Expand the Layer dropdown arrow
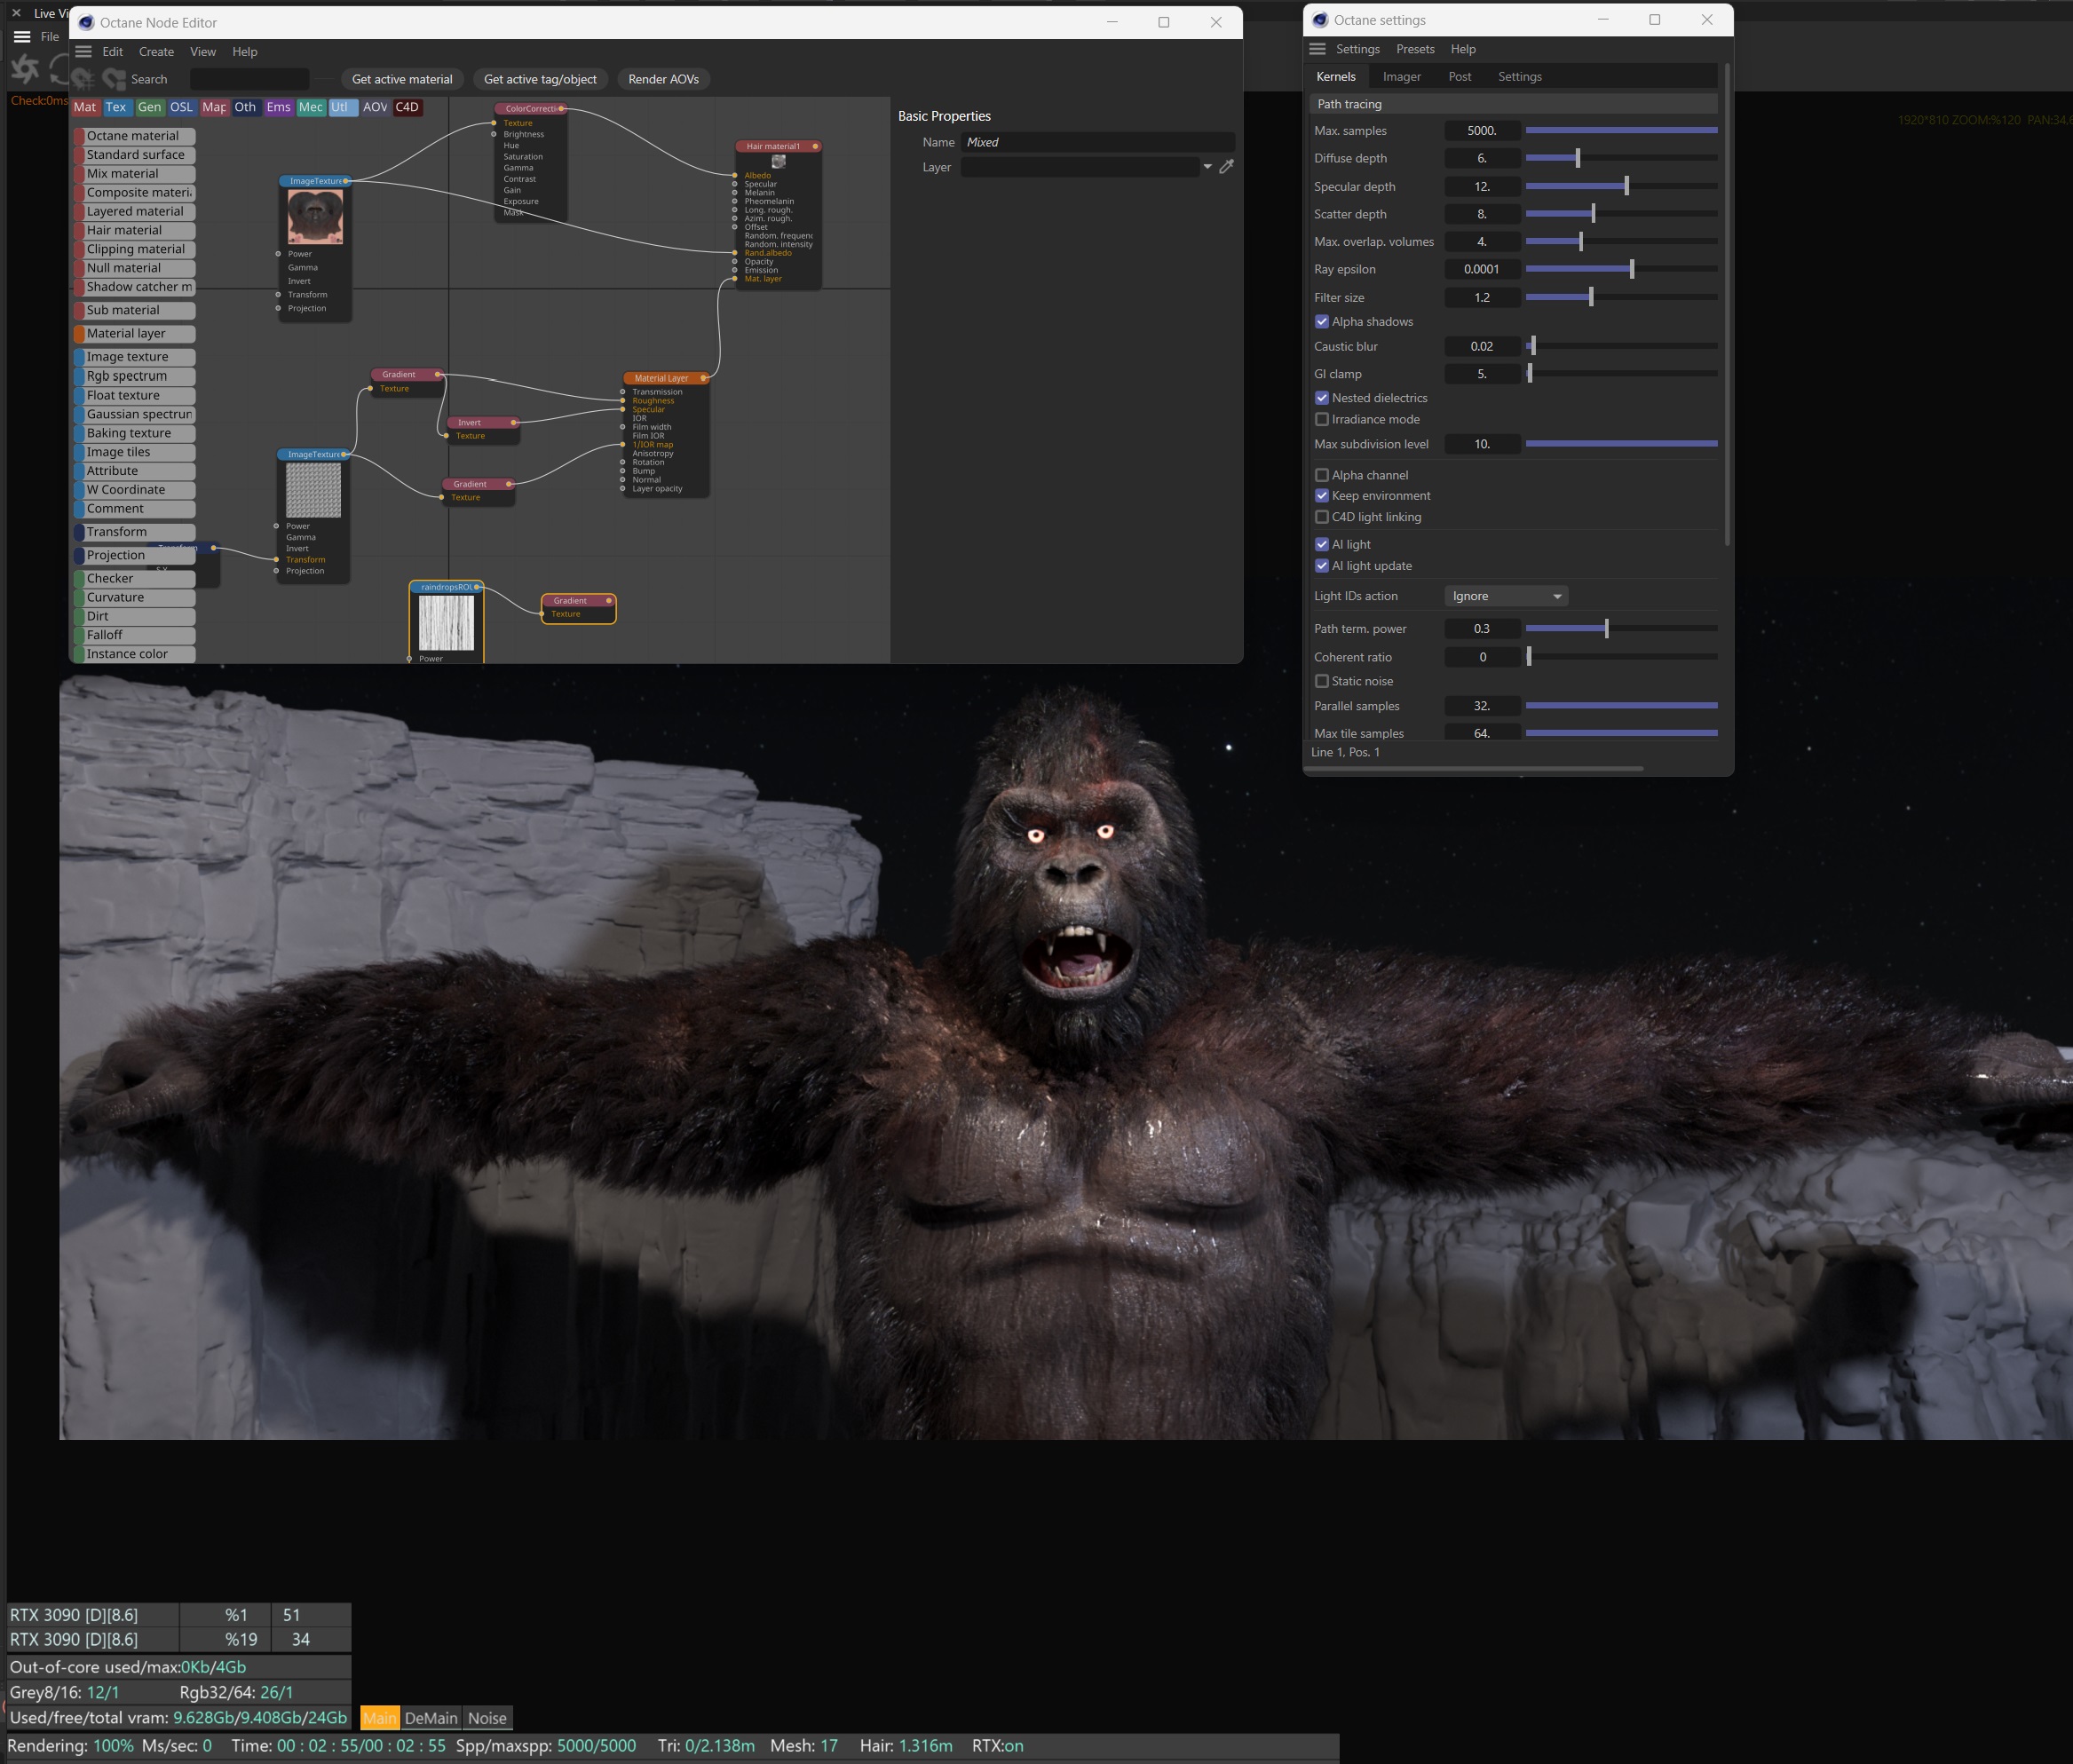This screenshot has height=1764, width=2073. point(1208,167)
